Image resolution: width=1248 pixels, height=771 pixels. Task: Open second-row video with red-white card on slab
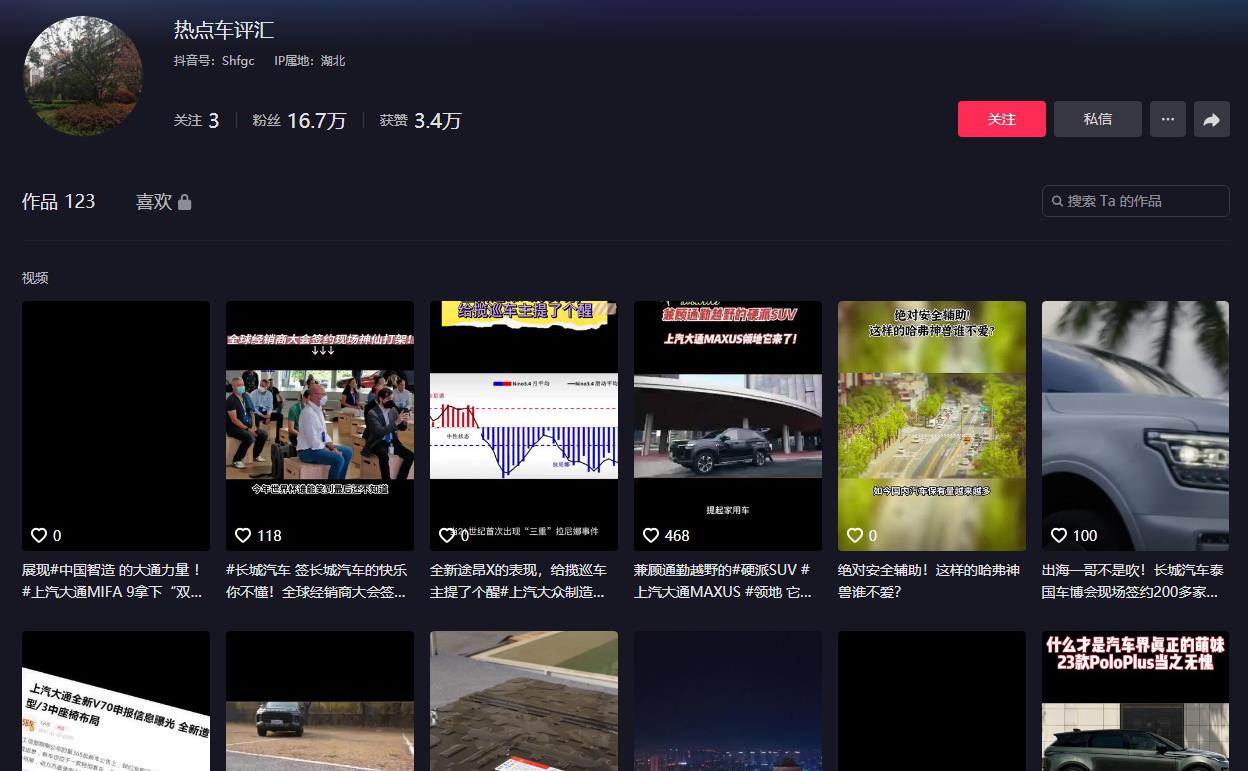(x=524, y=701)
